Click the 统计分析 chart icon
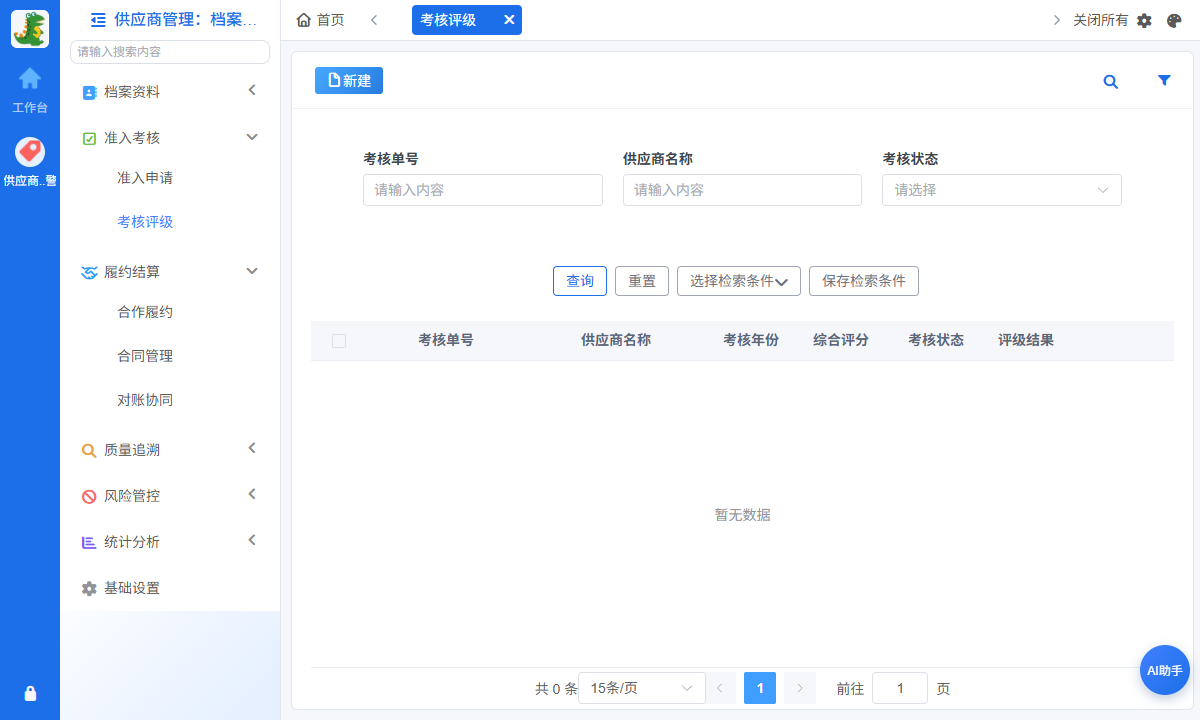The height and width of the screenshot is (720, 1200). [x=89, y=542]
